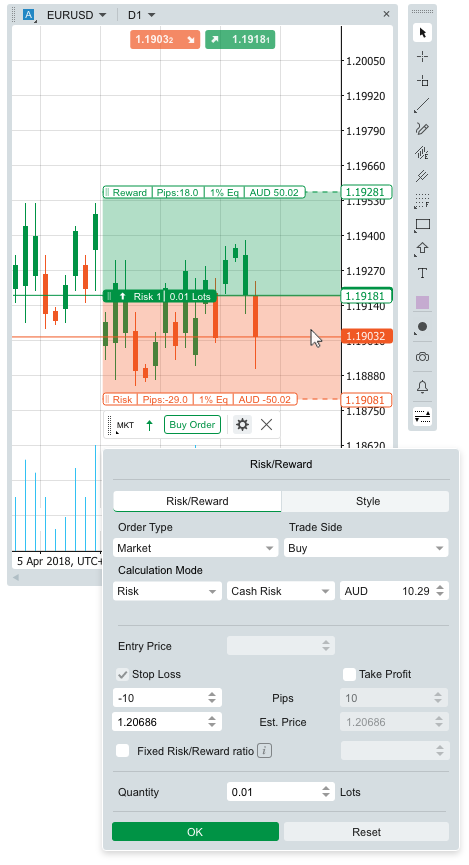This screenshot has width=469, height=865.
Task: Take a chart screenshot with camera icon
Action: [422, 357]
